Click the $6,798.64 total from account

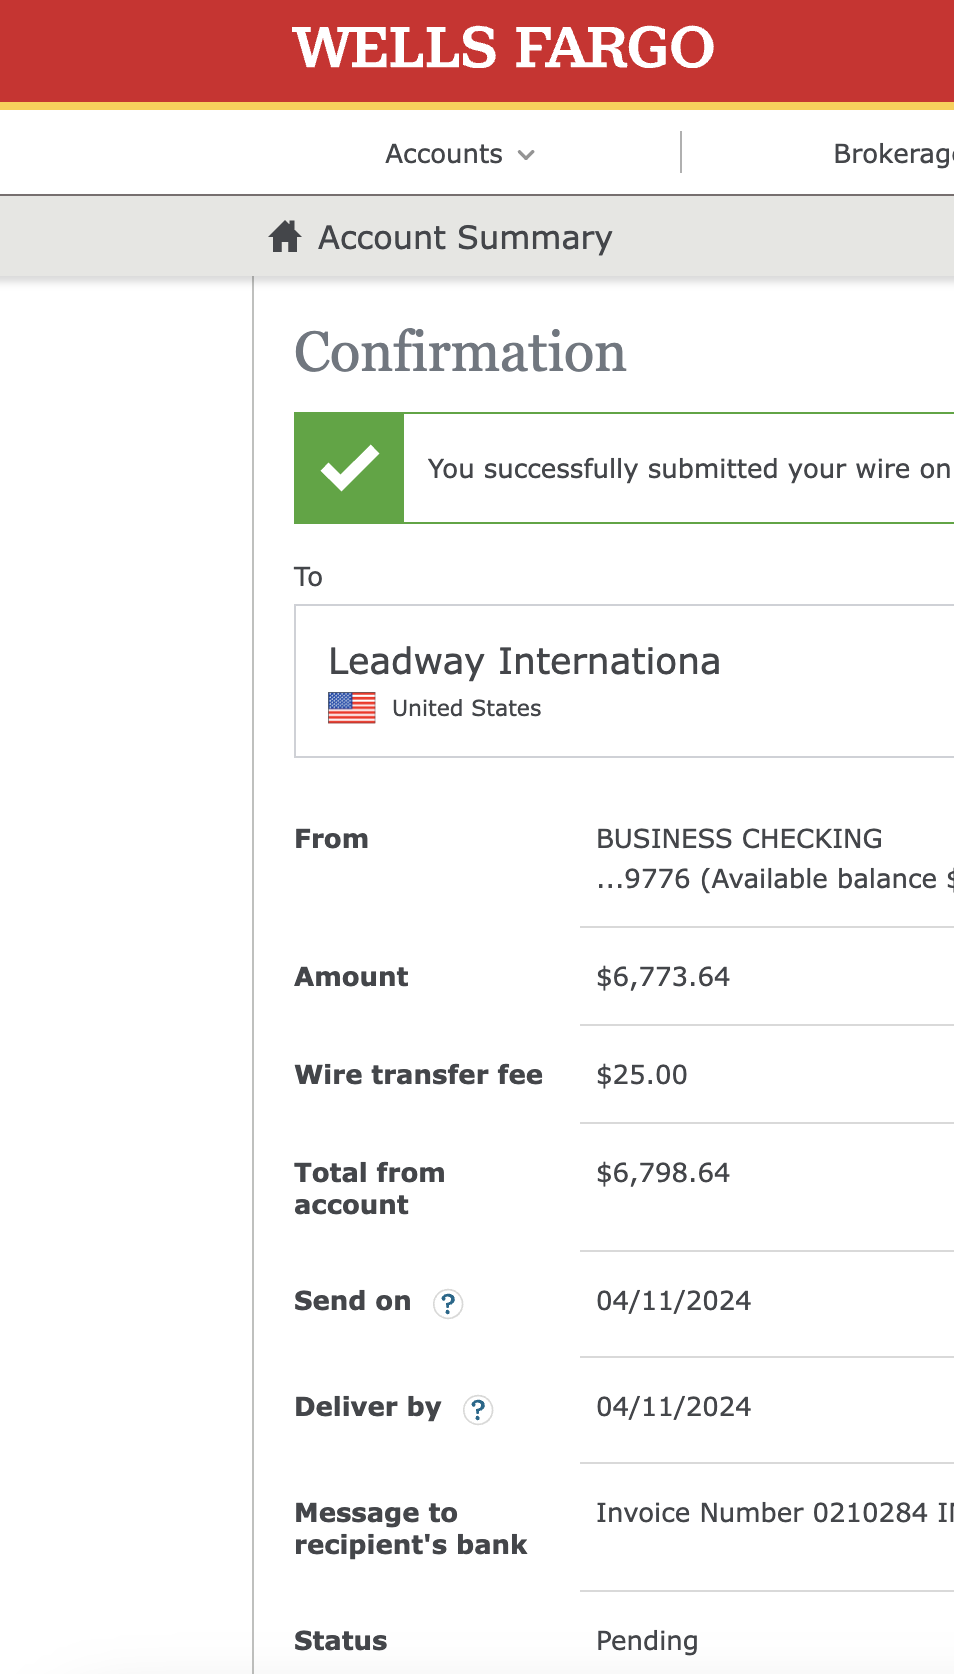pyautogui.click(x=663, y=1173)
